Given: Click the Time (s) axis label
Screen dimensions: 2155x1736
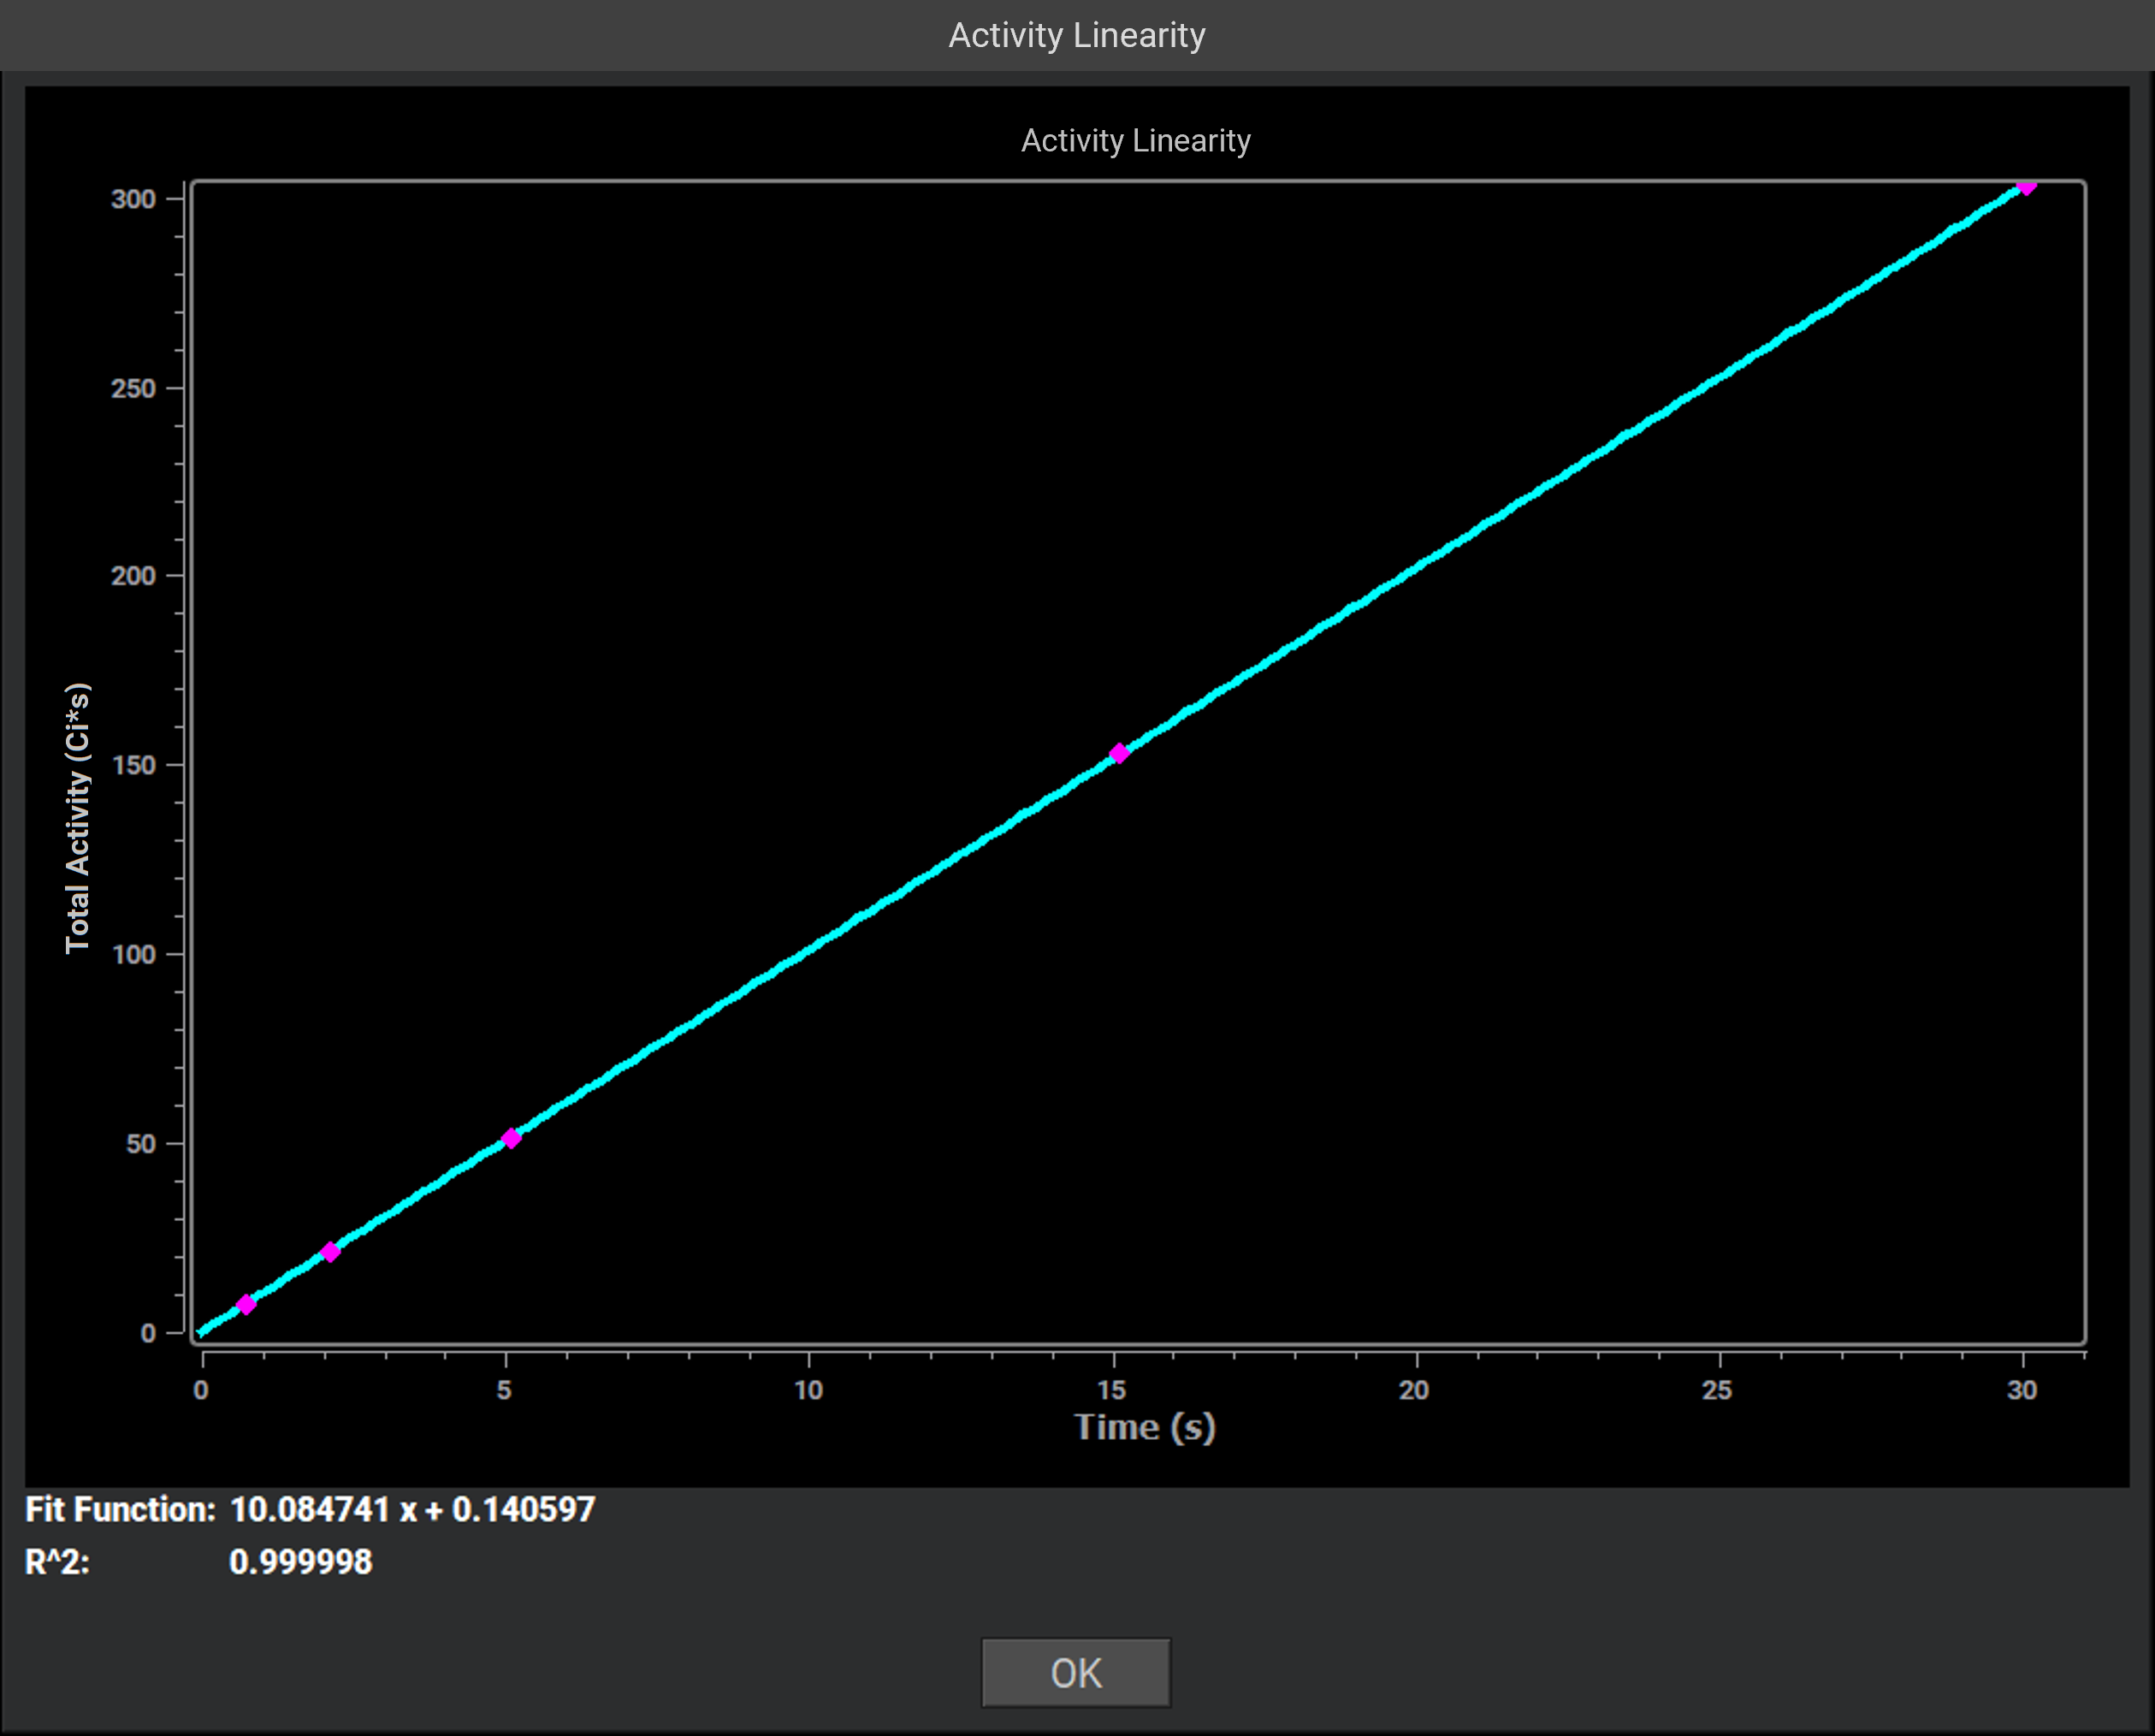Looking at the screenshot, I should click(x=1145, y=1427).
